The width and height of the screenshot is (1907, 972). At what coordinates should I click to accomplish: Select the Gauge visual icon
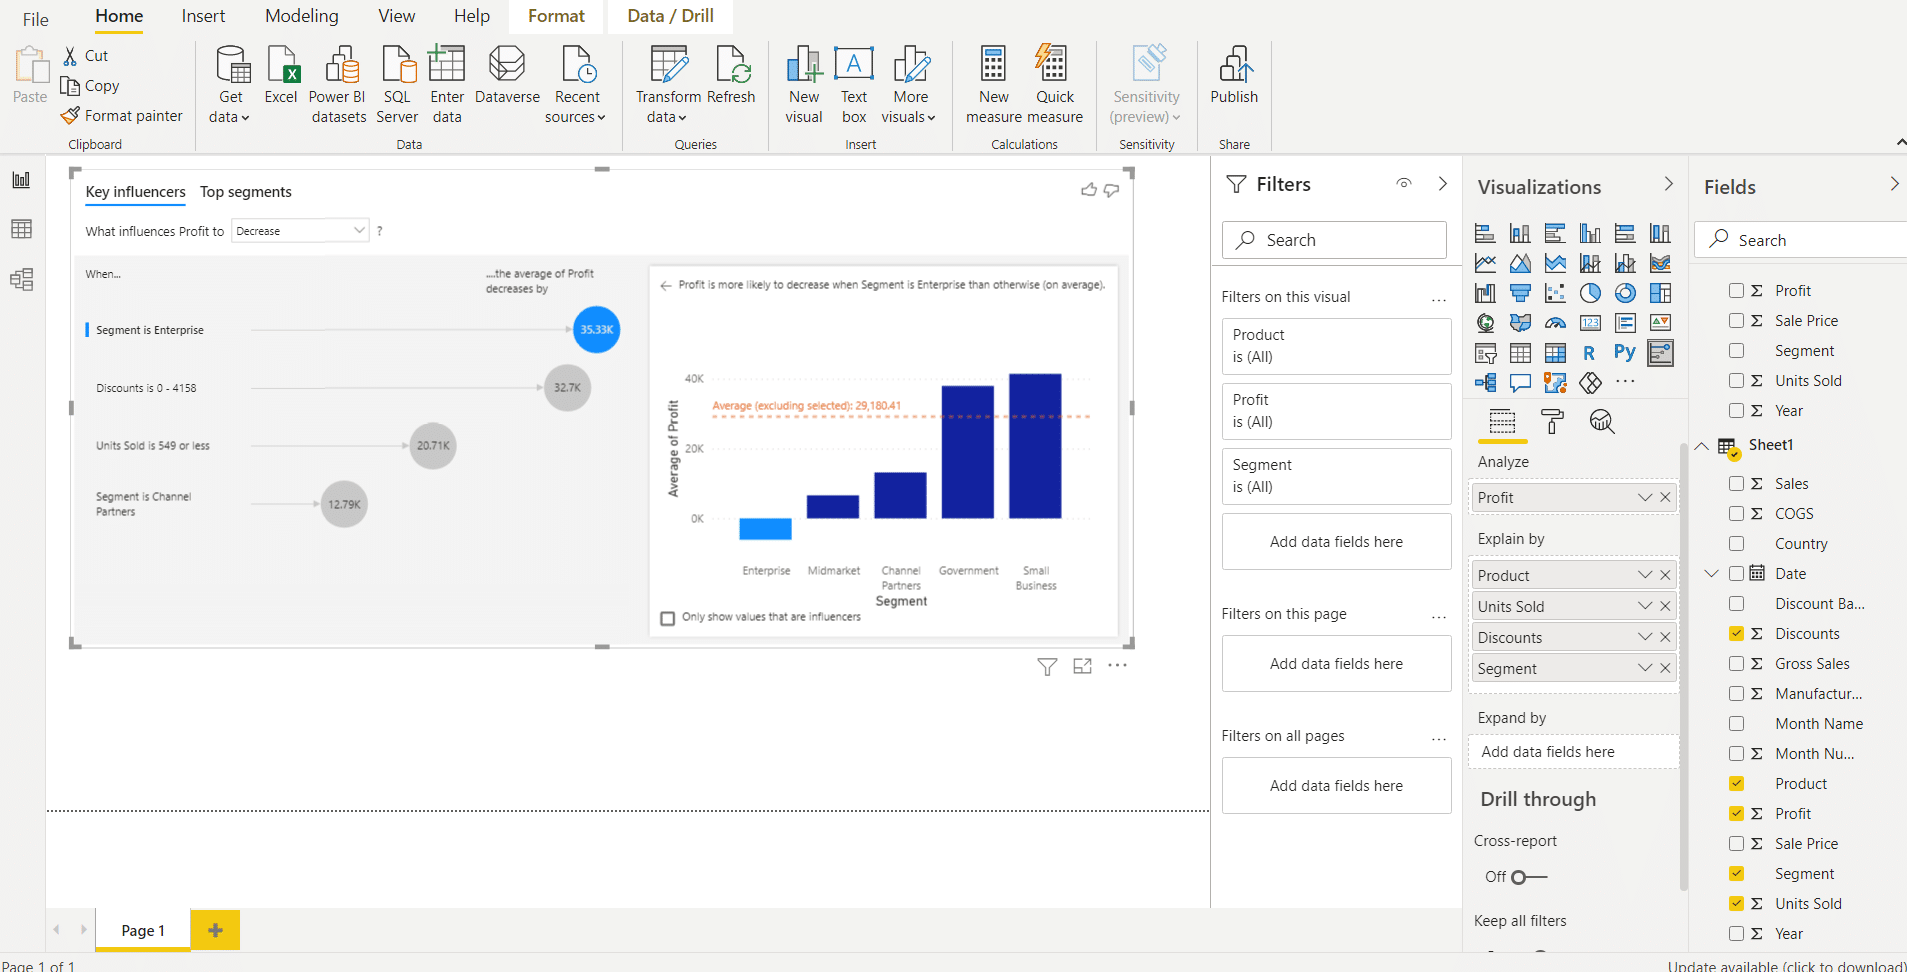point(1556,323)
